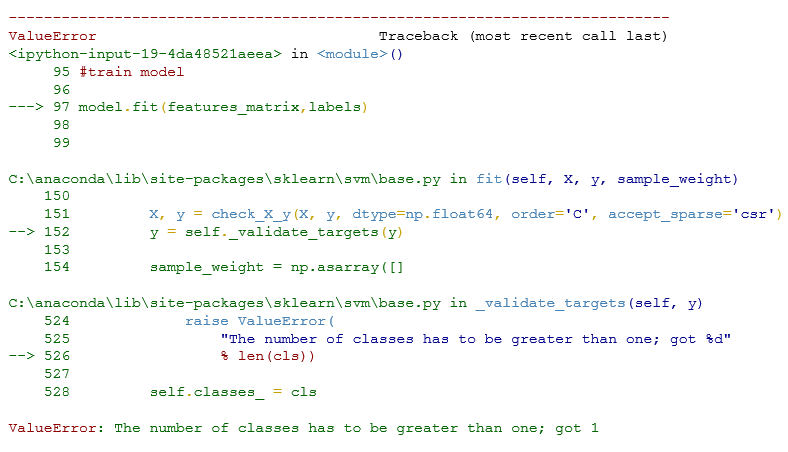
Task: Click the '#train model' comment on line 95
Action: [x=132, y=72]
